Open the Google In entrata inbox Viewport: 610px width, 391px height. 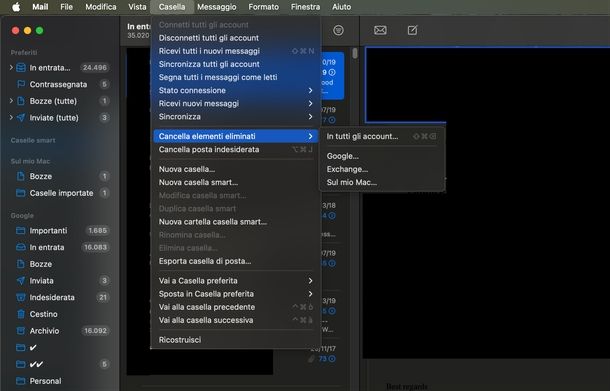tap(59, 247)
